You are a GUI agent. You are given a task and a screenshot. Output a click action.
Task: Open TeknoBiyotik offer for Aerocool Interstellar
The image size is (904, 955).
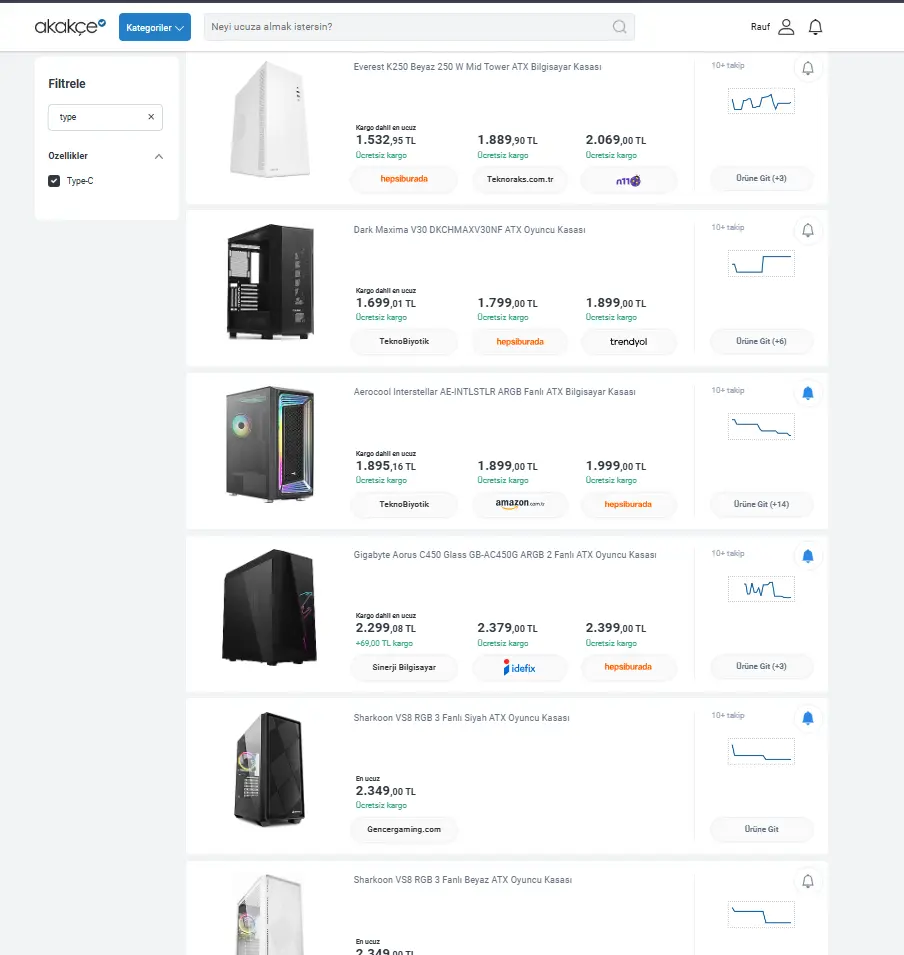[x=404, y=504]
